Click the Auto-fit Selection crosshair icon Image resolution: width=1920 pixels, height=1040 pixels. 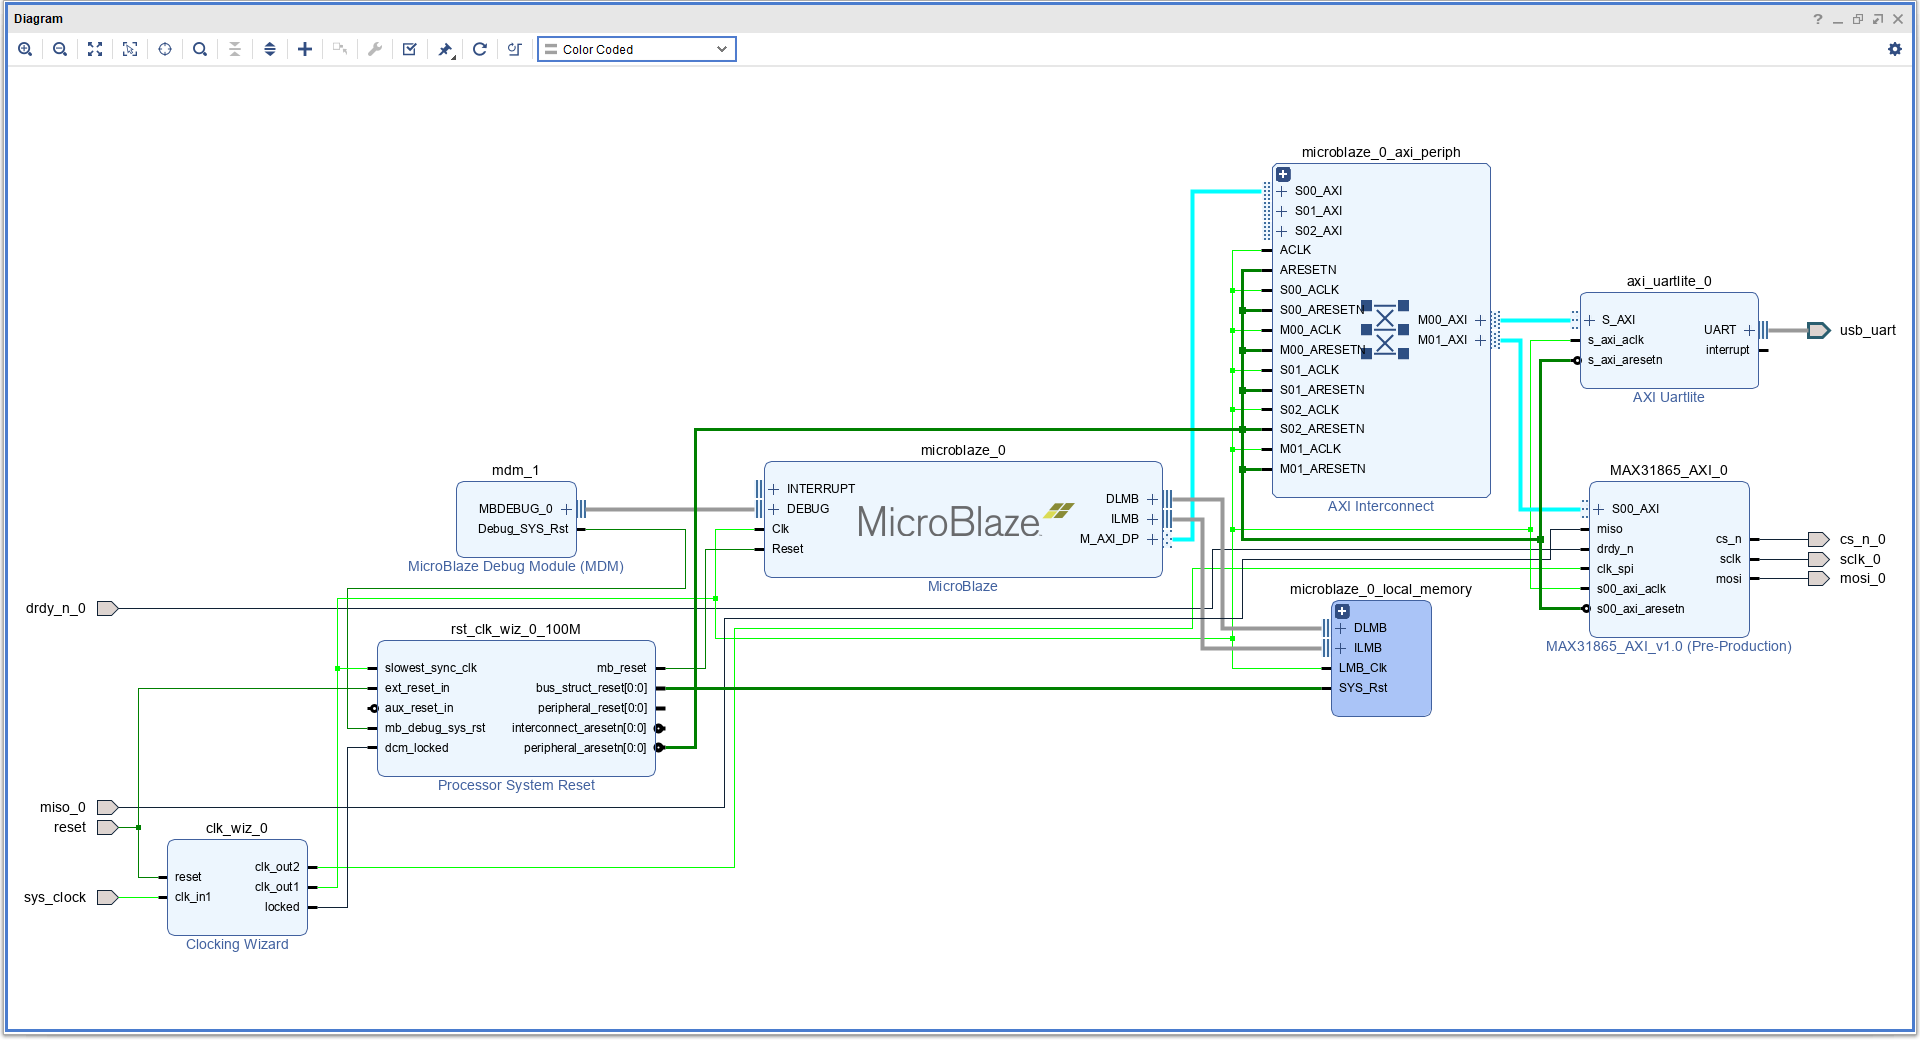pos(165,49)
